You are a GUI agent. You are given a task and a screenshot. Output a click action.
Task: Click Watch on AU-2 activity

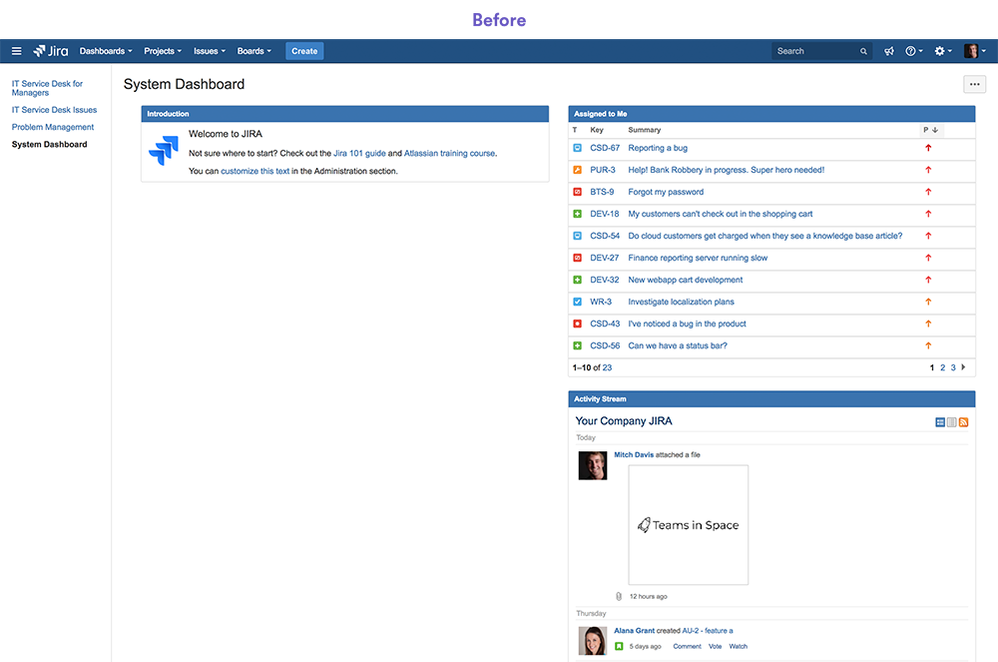coord(738,647)
